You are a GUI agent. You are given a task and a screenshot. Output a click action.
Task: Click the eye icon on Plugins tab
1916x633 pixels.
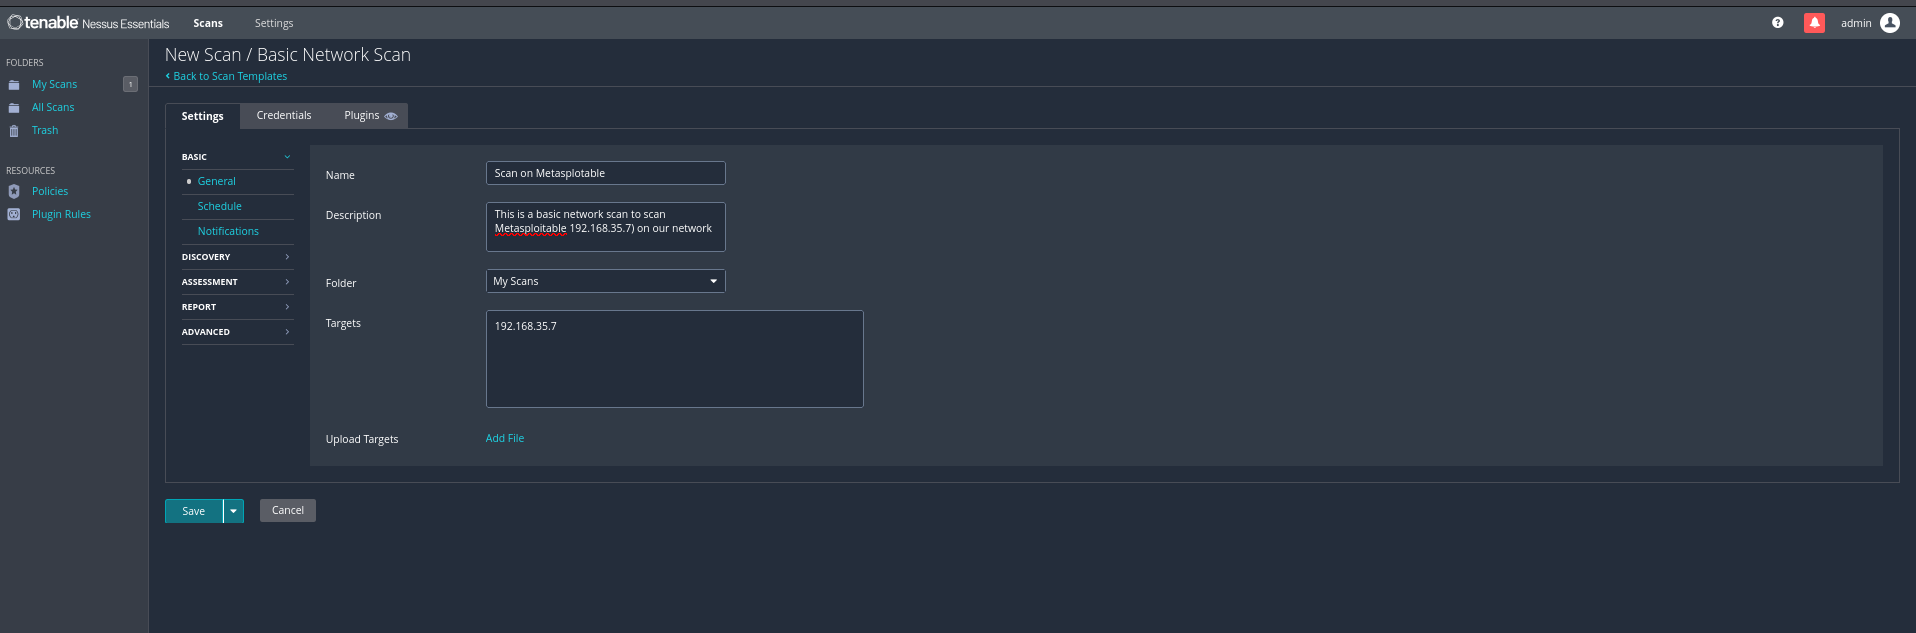[391, 116]
